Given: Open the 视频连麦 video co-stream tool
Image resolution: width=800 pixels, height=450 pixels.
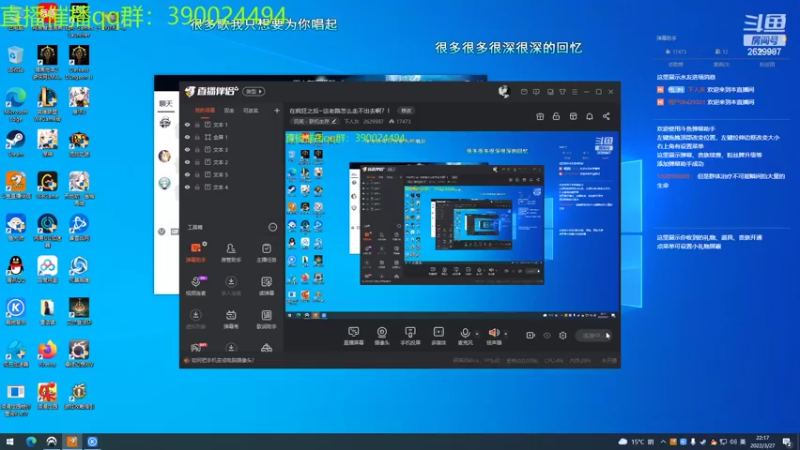Looking at the screenshot, I should [196, 286].
